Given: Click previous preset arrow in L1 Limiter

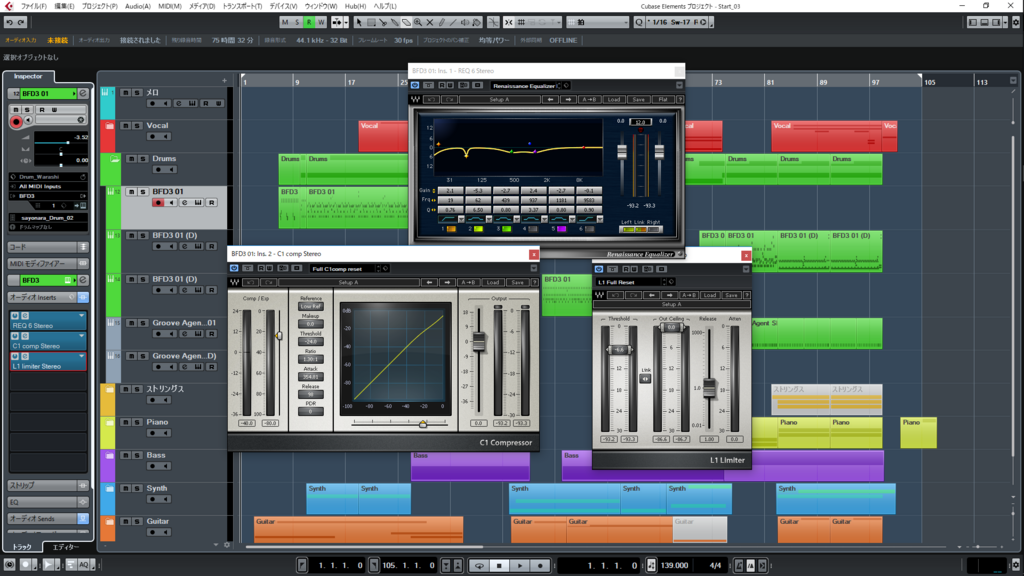Looking at the screenshot, I should [x=651, y=295].
